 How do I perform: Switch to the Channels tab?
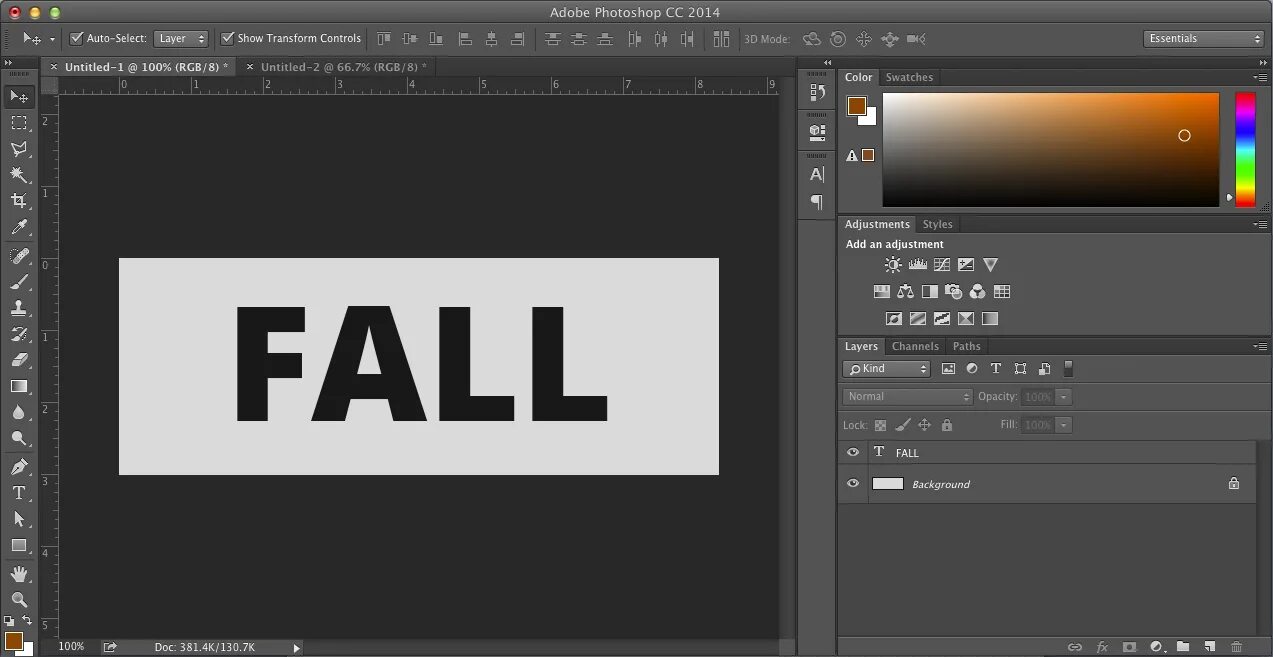pos(915,345)
